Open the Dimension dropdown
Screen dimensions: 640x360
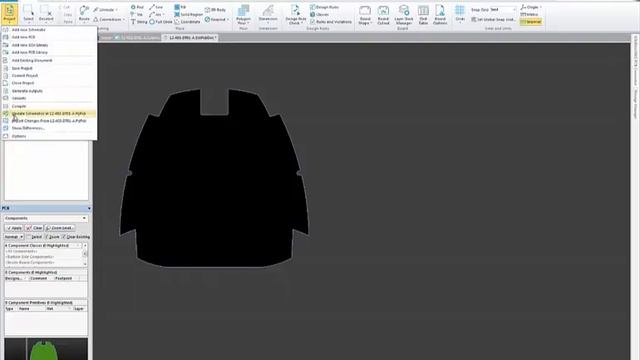tap(268, 15)
